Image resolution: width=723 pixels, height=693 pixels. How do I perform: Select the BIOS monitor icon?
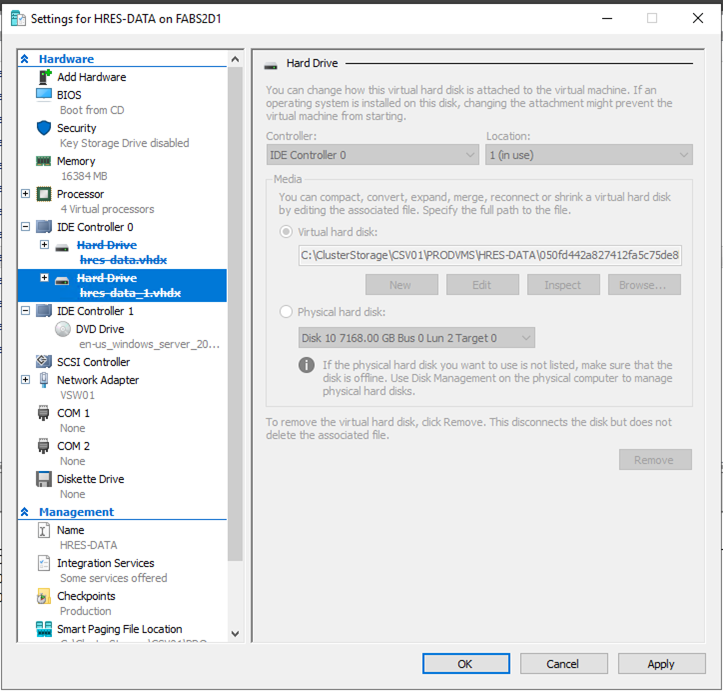tap(44, 95)
